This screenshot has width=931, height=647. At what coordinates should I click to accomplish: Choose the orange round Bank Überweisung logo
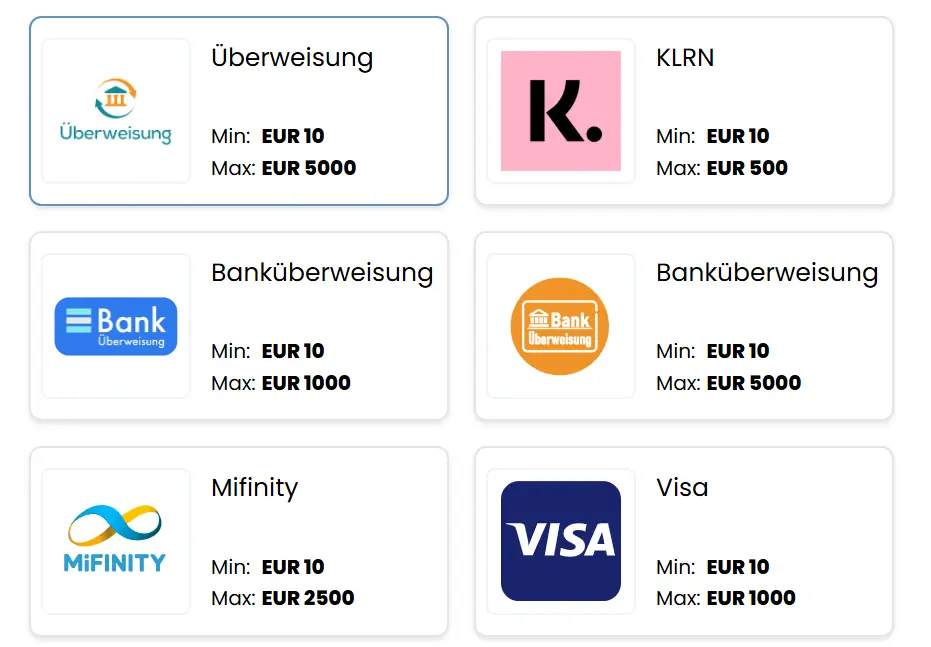(560, 326)
